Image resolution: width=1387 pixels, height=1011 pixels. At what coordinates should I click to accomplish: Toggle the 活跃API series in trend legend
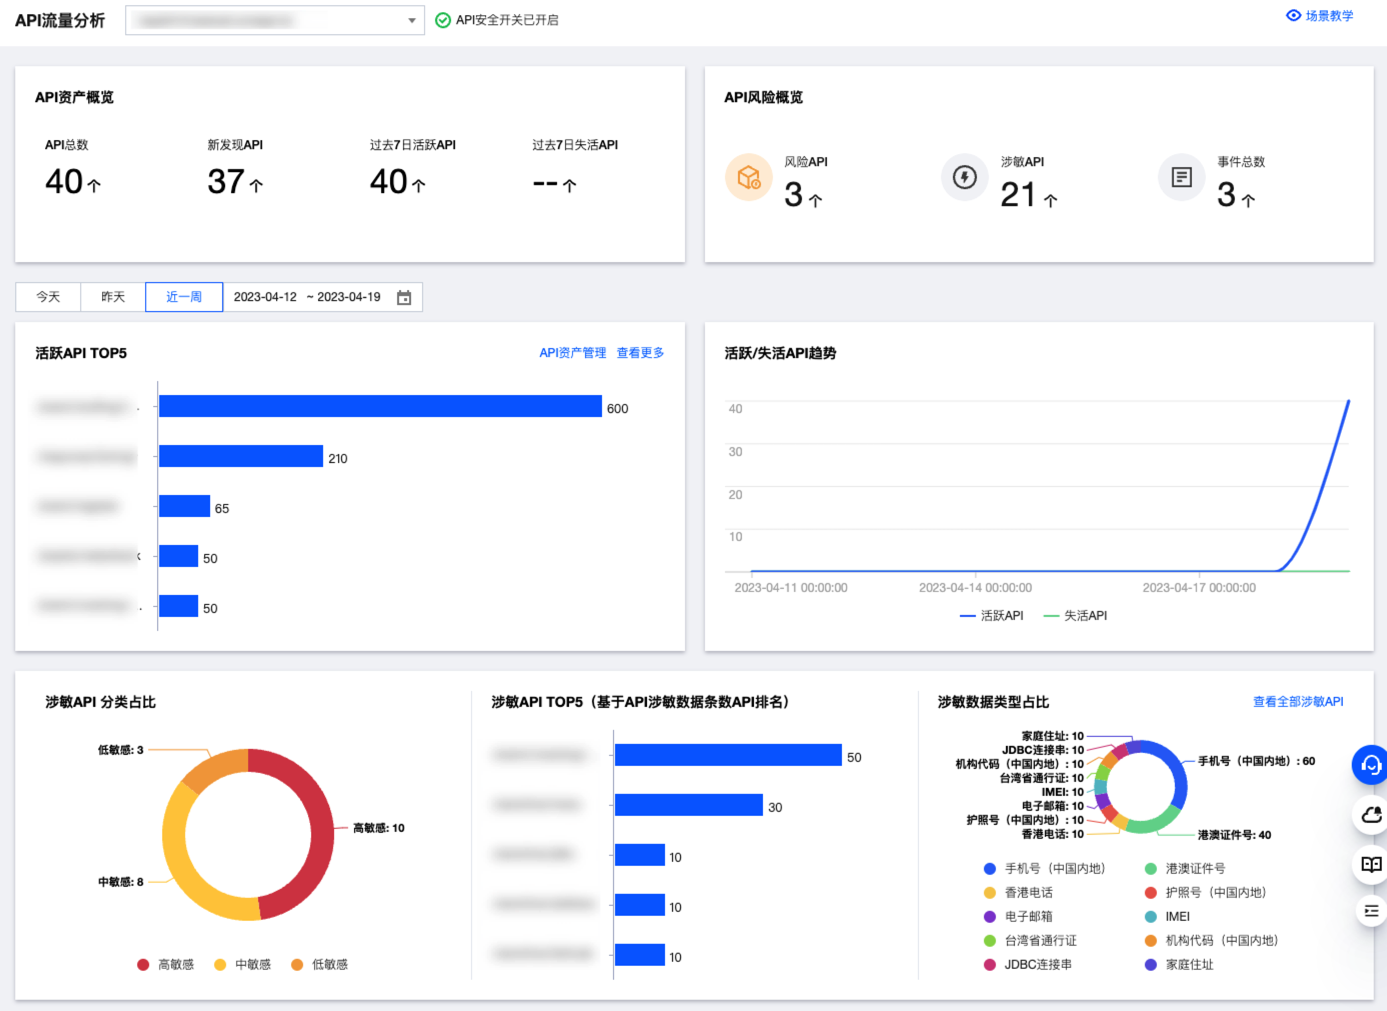pyautogui.click(x=991, y=616)
